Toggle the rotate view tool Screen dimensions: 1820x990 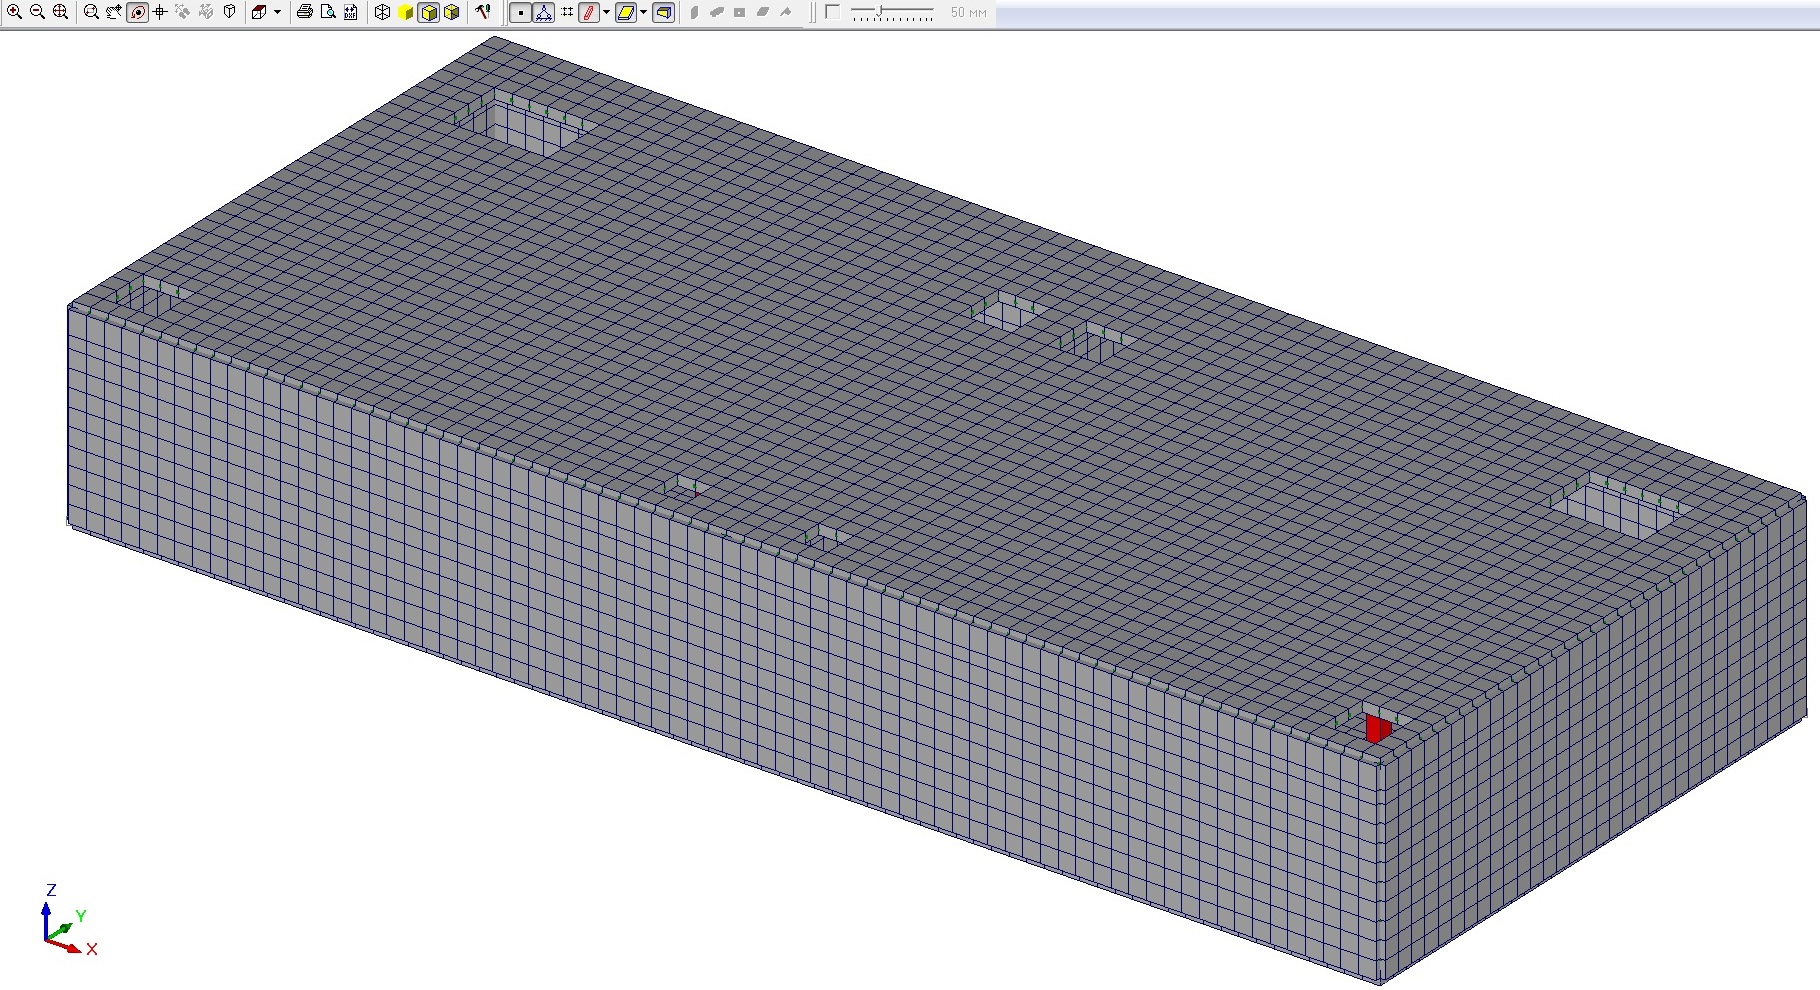pos(138,12)
